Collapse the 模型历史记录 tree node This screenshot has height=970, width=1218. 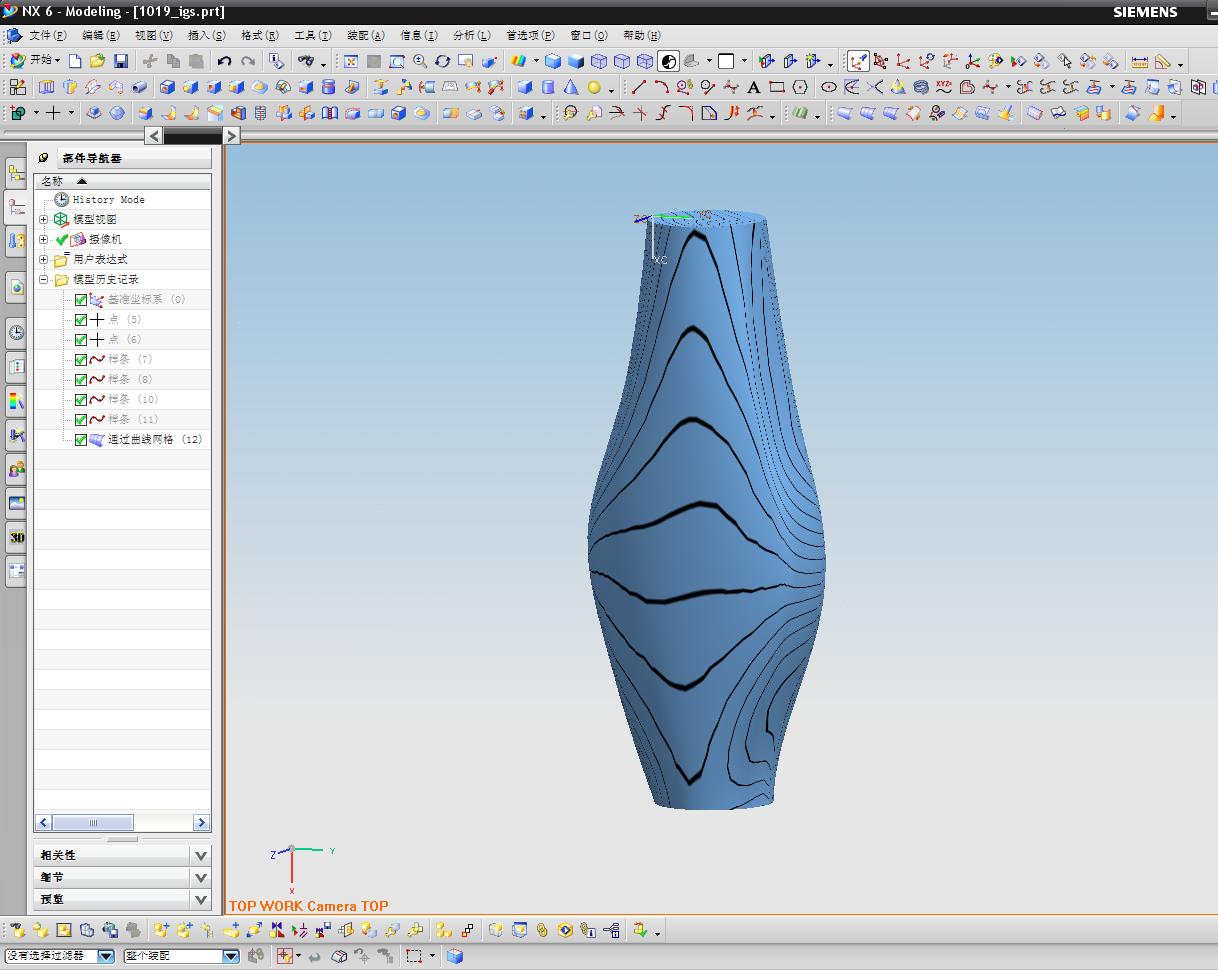tap(43, 279)
